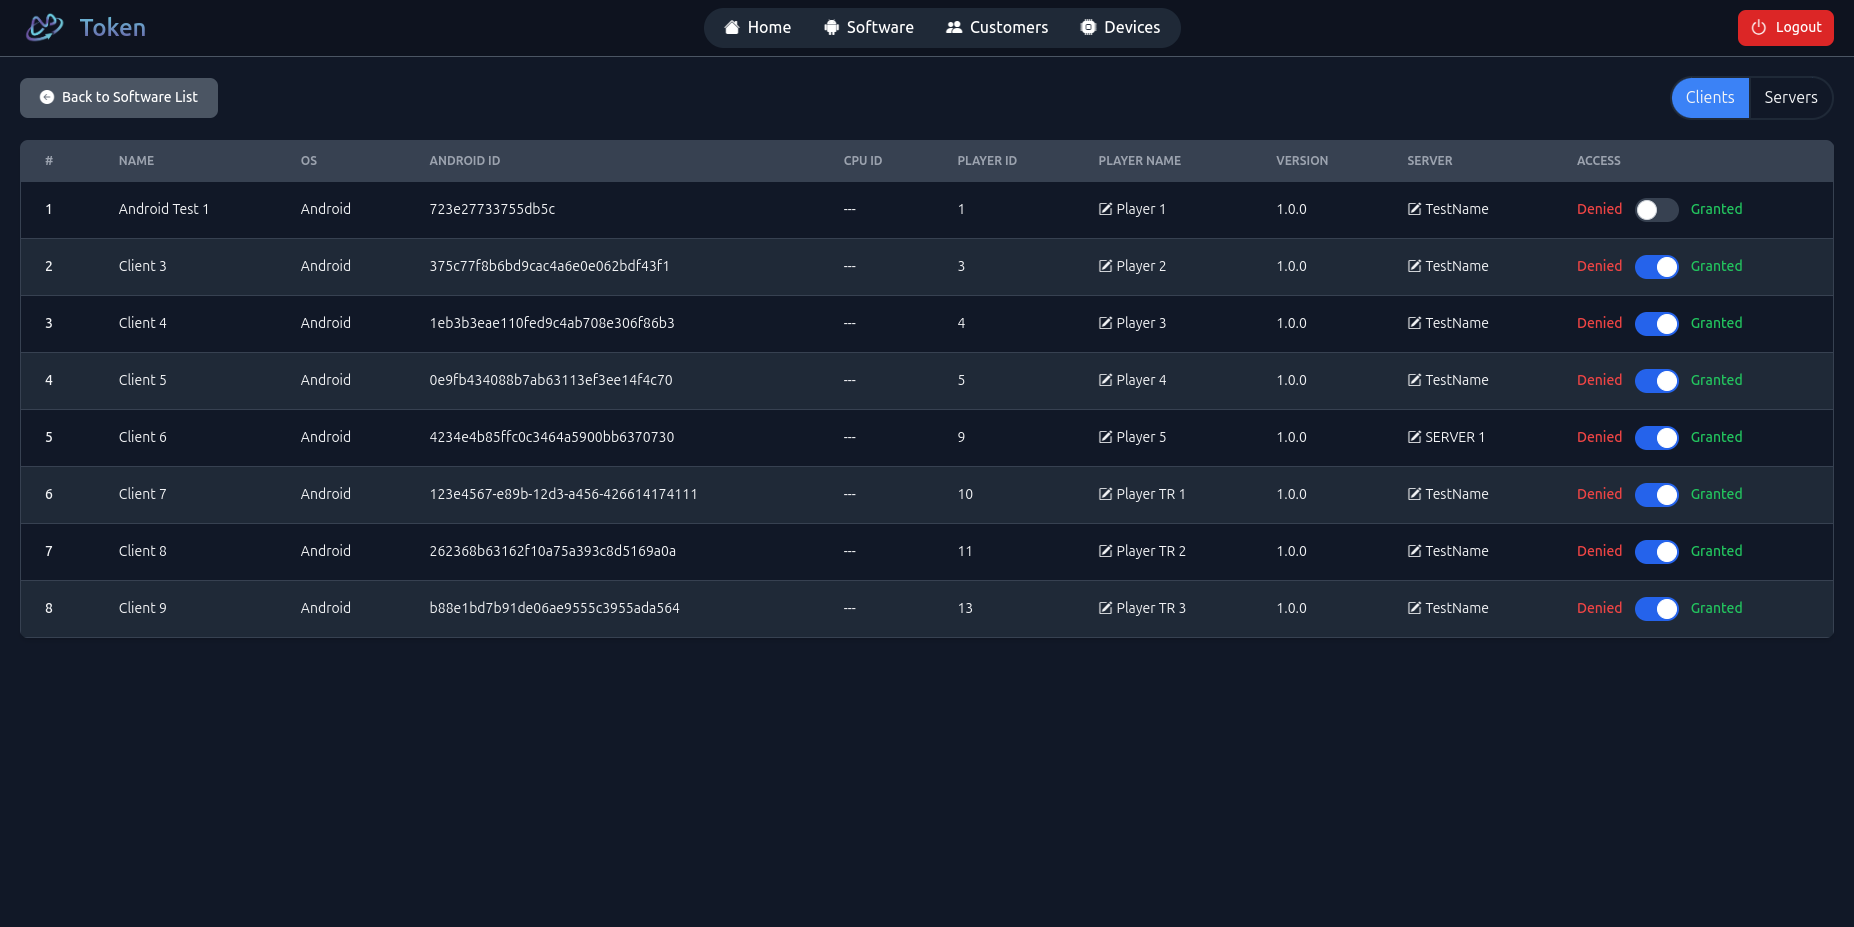
Task: Click Back to Software List button
Action: (119, 98)
